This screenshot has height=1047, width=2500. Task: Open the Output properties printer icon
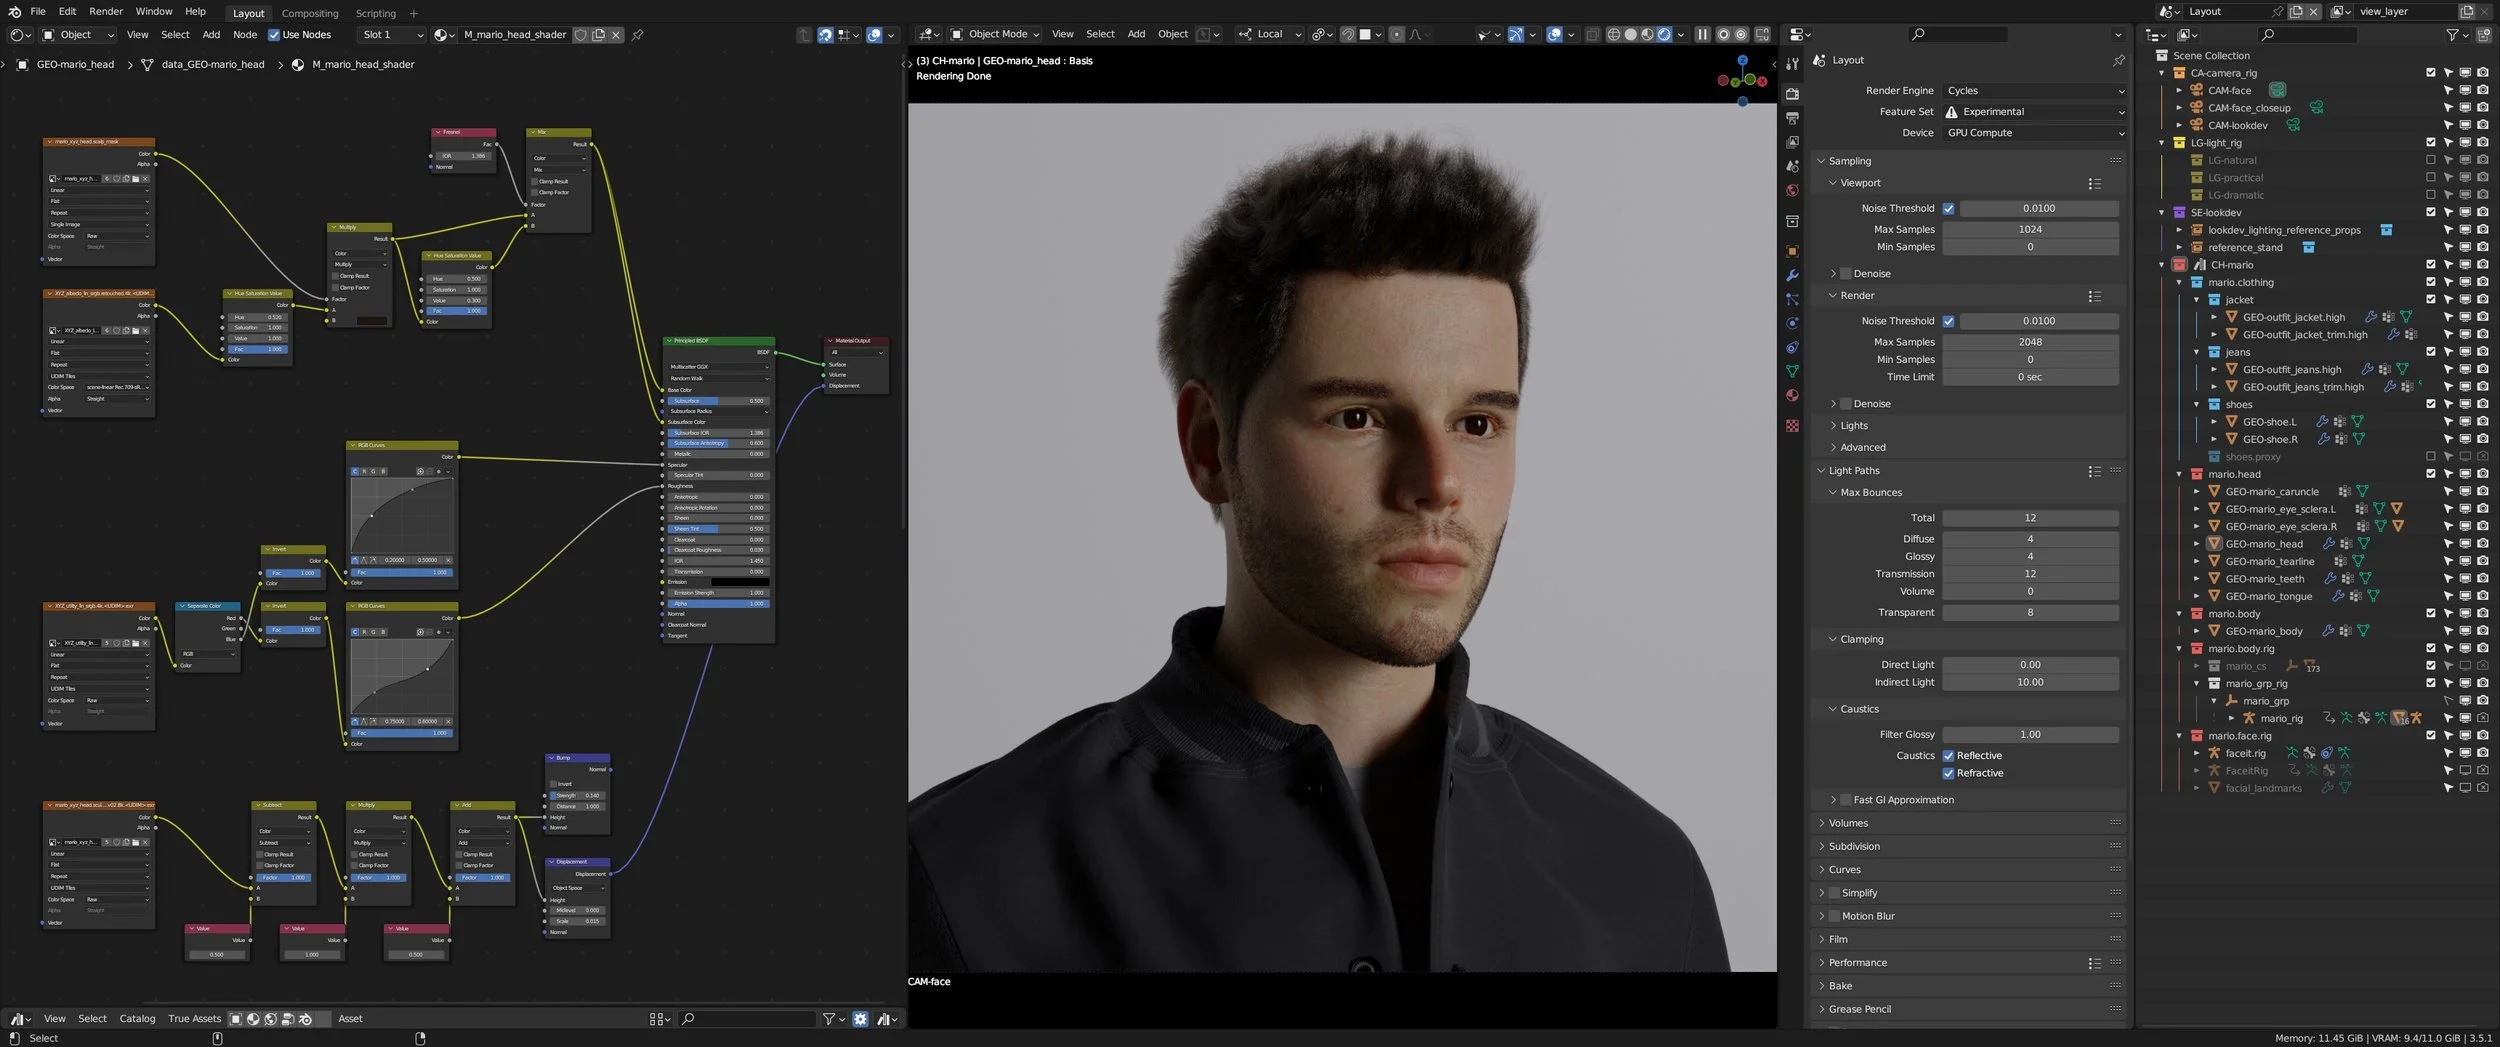point(1792,118)
